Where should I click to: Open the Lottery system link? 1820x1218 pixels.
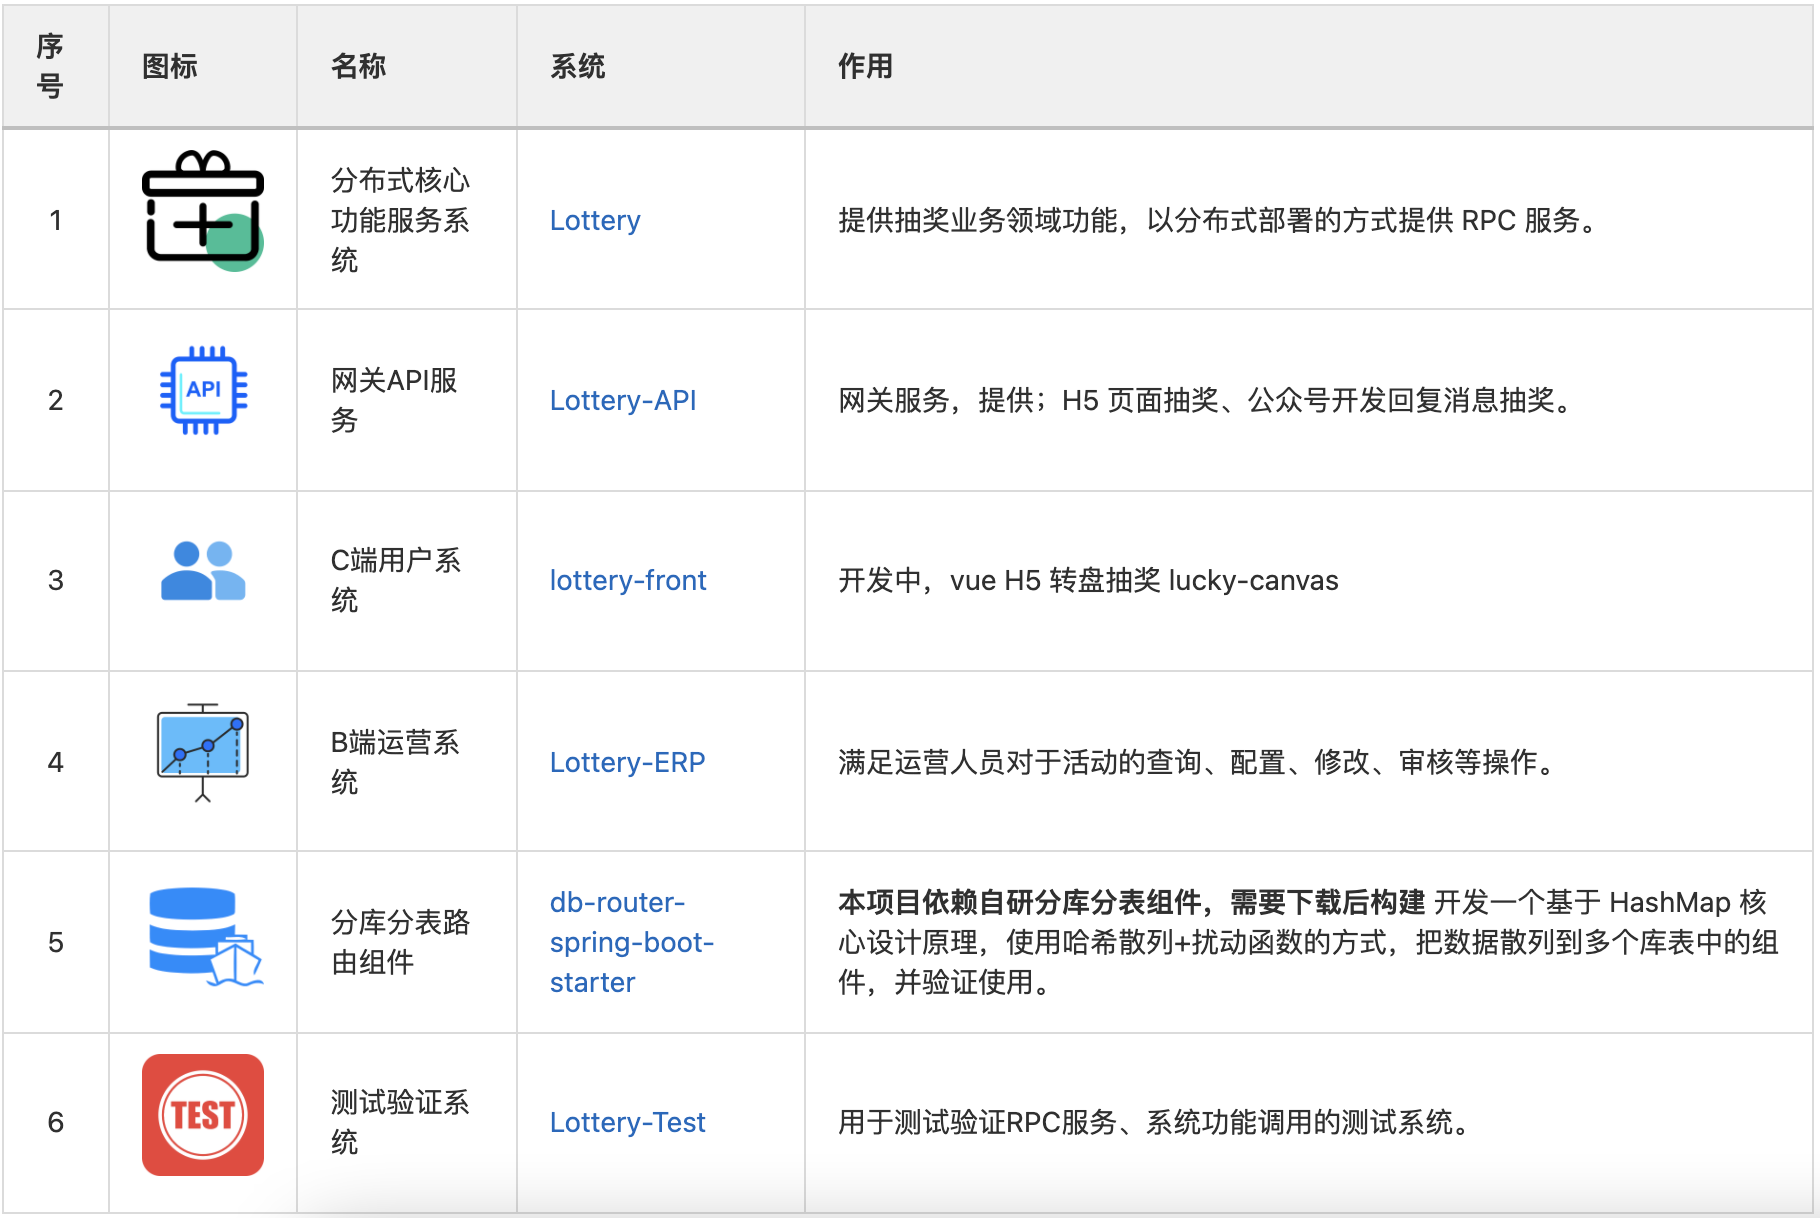point(595,220)
